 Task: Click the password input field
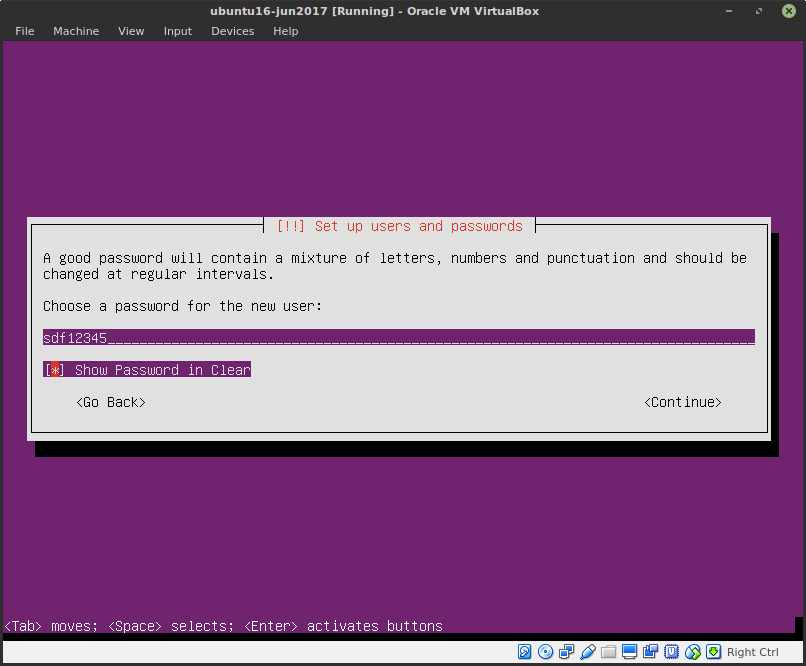point(398,337)
